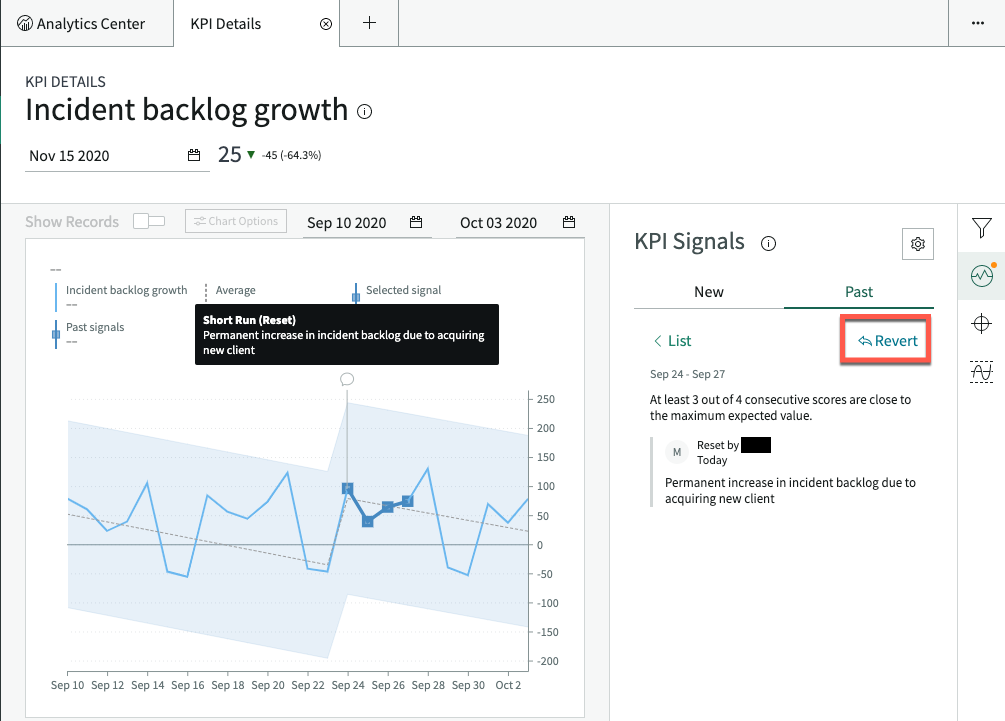The width and height of the screenshot is (1005, 721).
Task: Select the Sep 27 signal marker on chart
Action: [408, 501]
